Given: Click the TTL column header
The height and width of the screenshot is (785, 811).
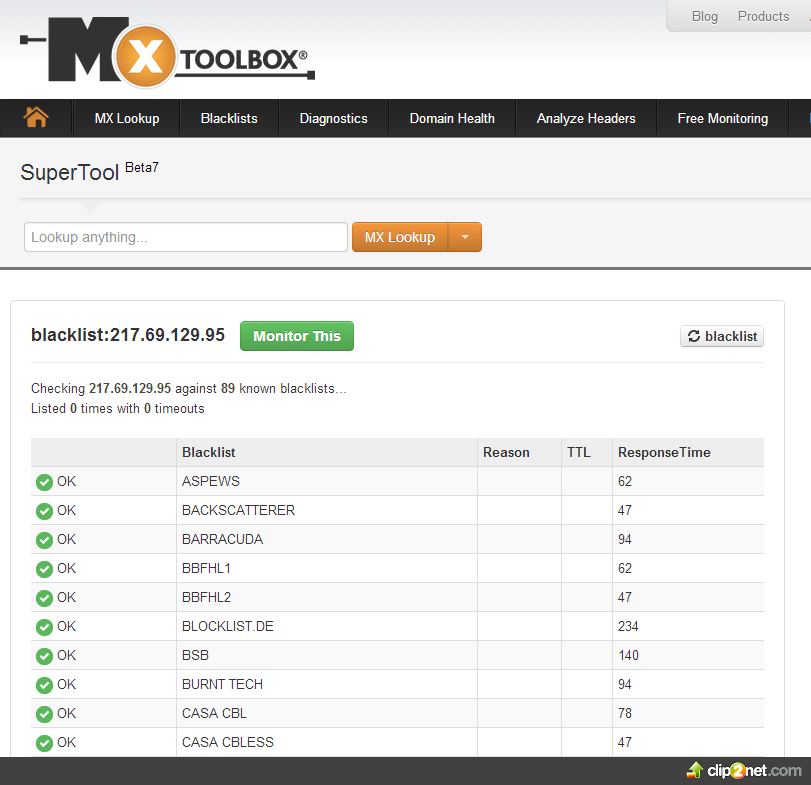Looking at the screenshot, I should pyautogui.click(x=578, y=452).
